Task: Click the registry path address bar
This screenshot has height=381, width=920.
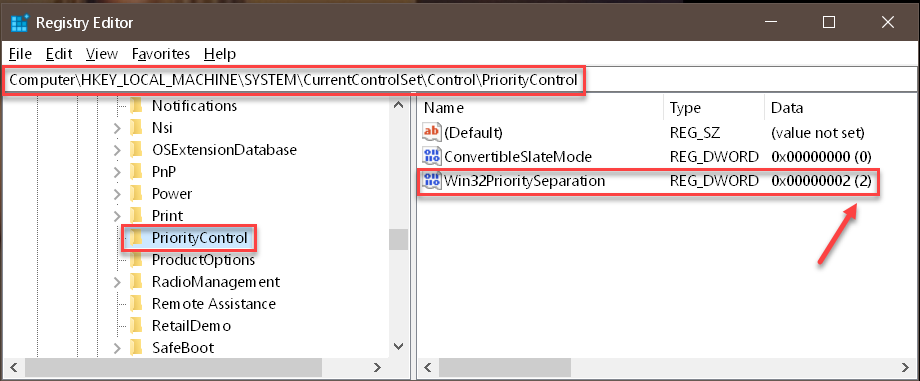Action: point(460,80)
